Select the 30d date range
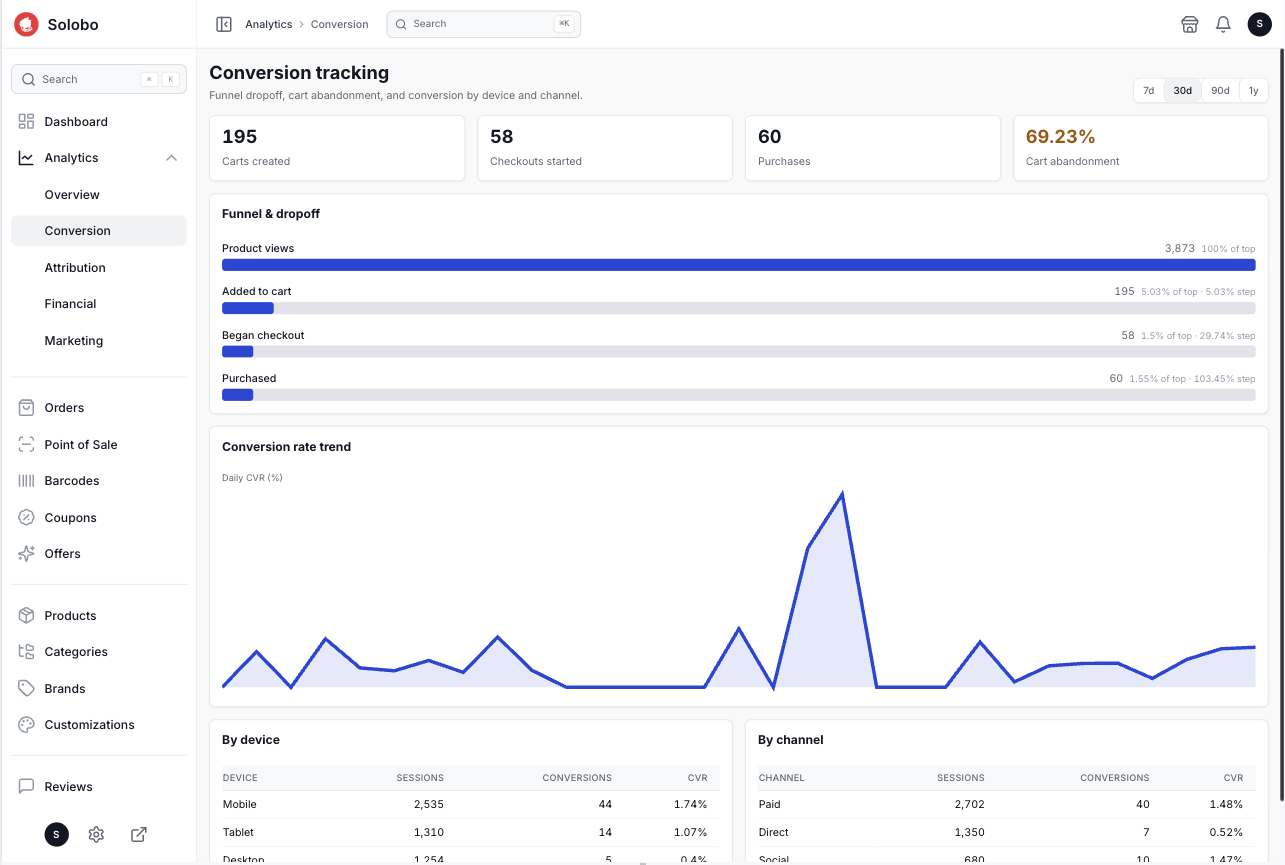The image size is (1285, 865). click(1183, 91)
